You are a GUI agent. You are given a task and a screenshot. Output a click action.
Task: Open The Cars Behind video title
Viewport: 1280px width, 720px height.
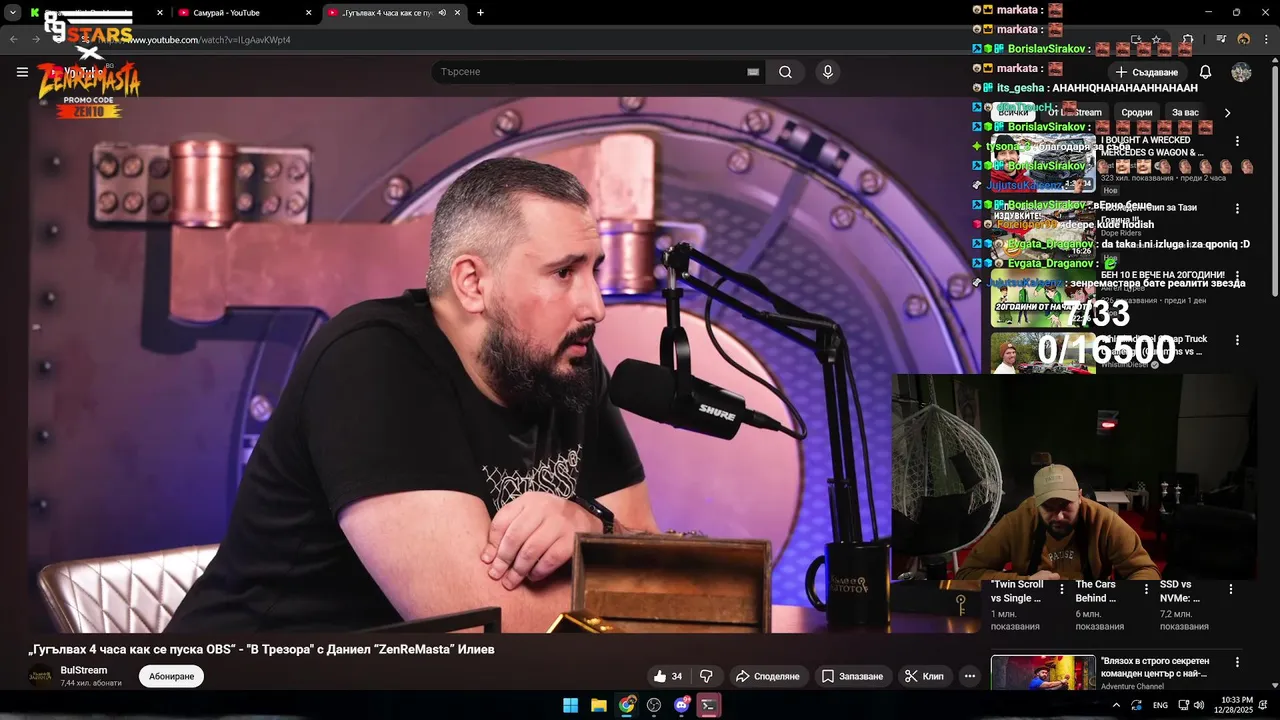(1096, 591)
